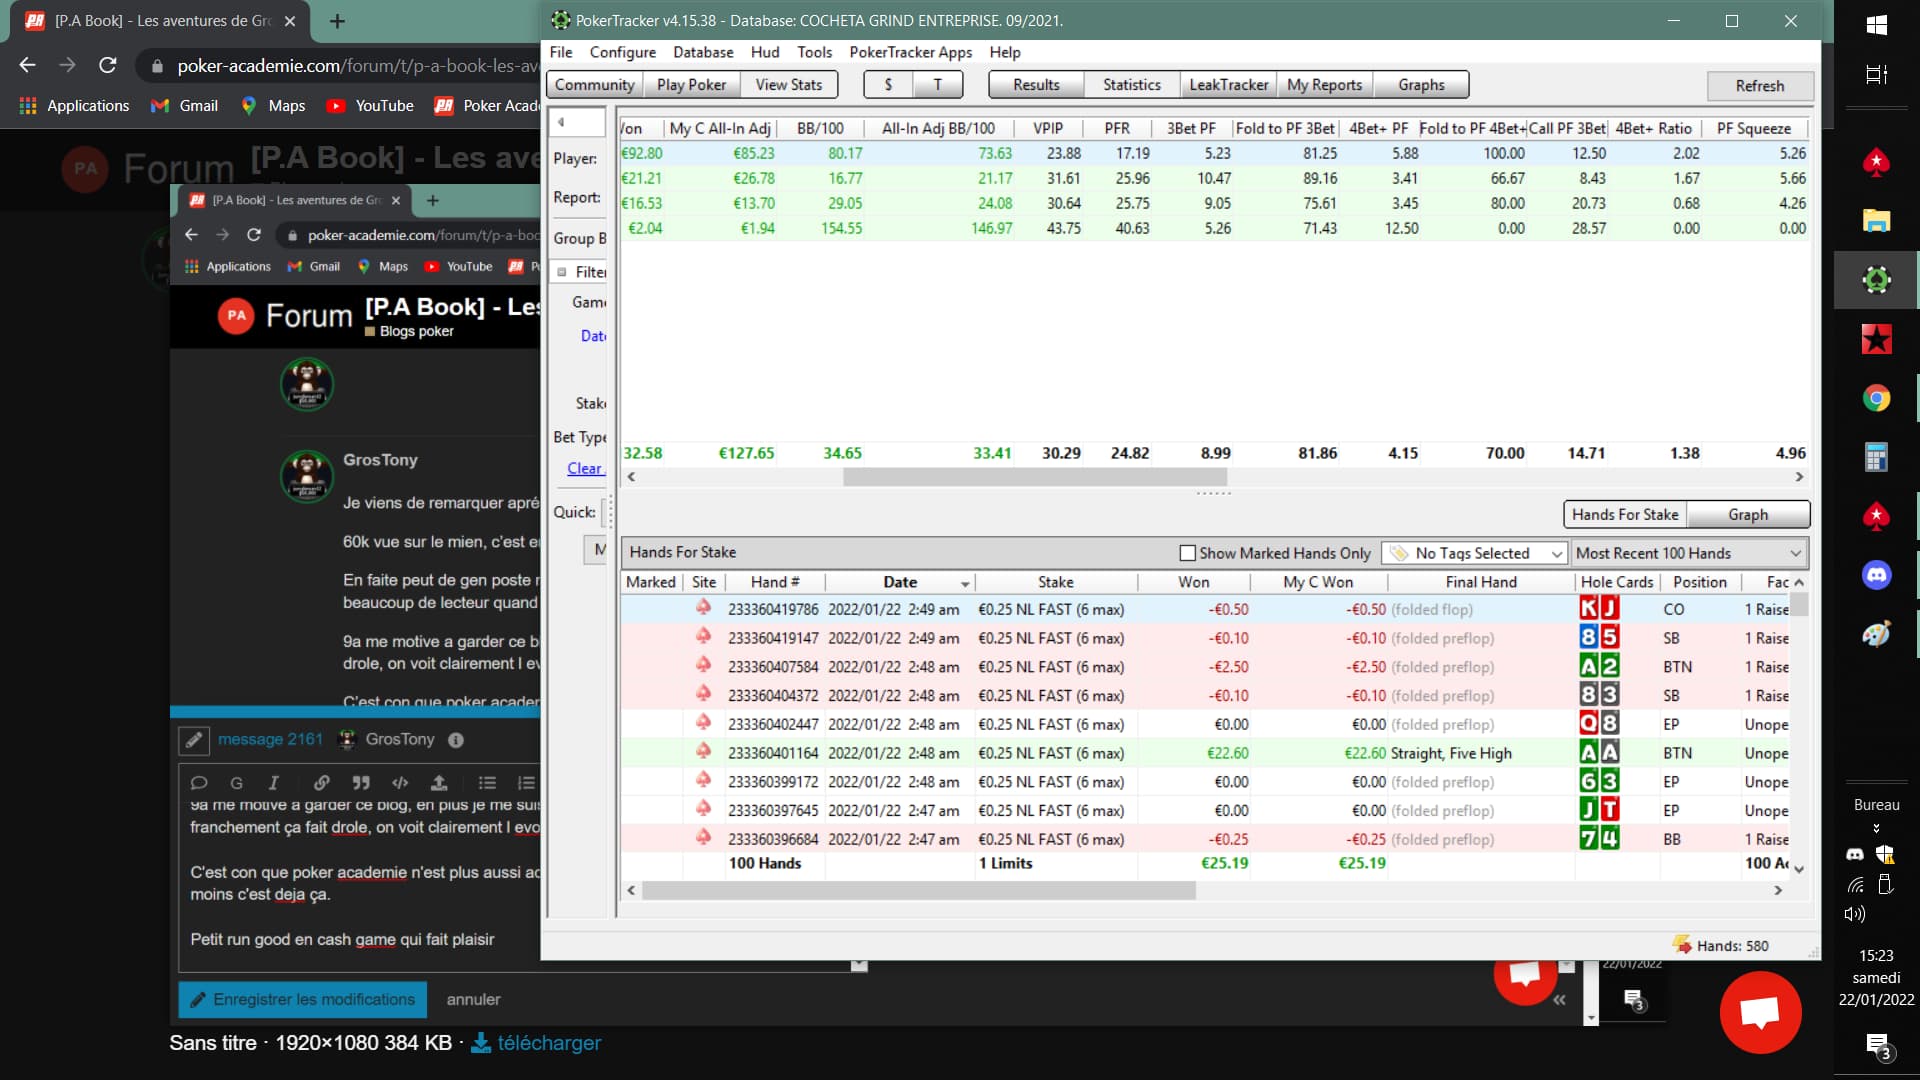
Task: Switch to the My Reports tab
Action: pos(1324,85)
